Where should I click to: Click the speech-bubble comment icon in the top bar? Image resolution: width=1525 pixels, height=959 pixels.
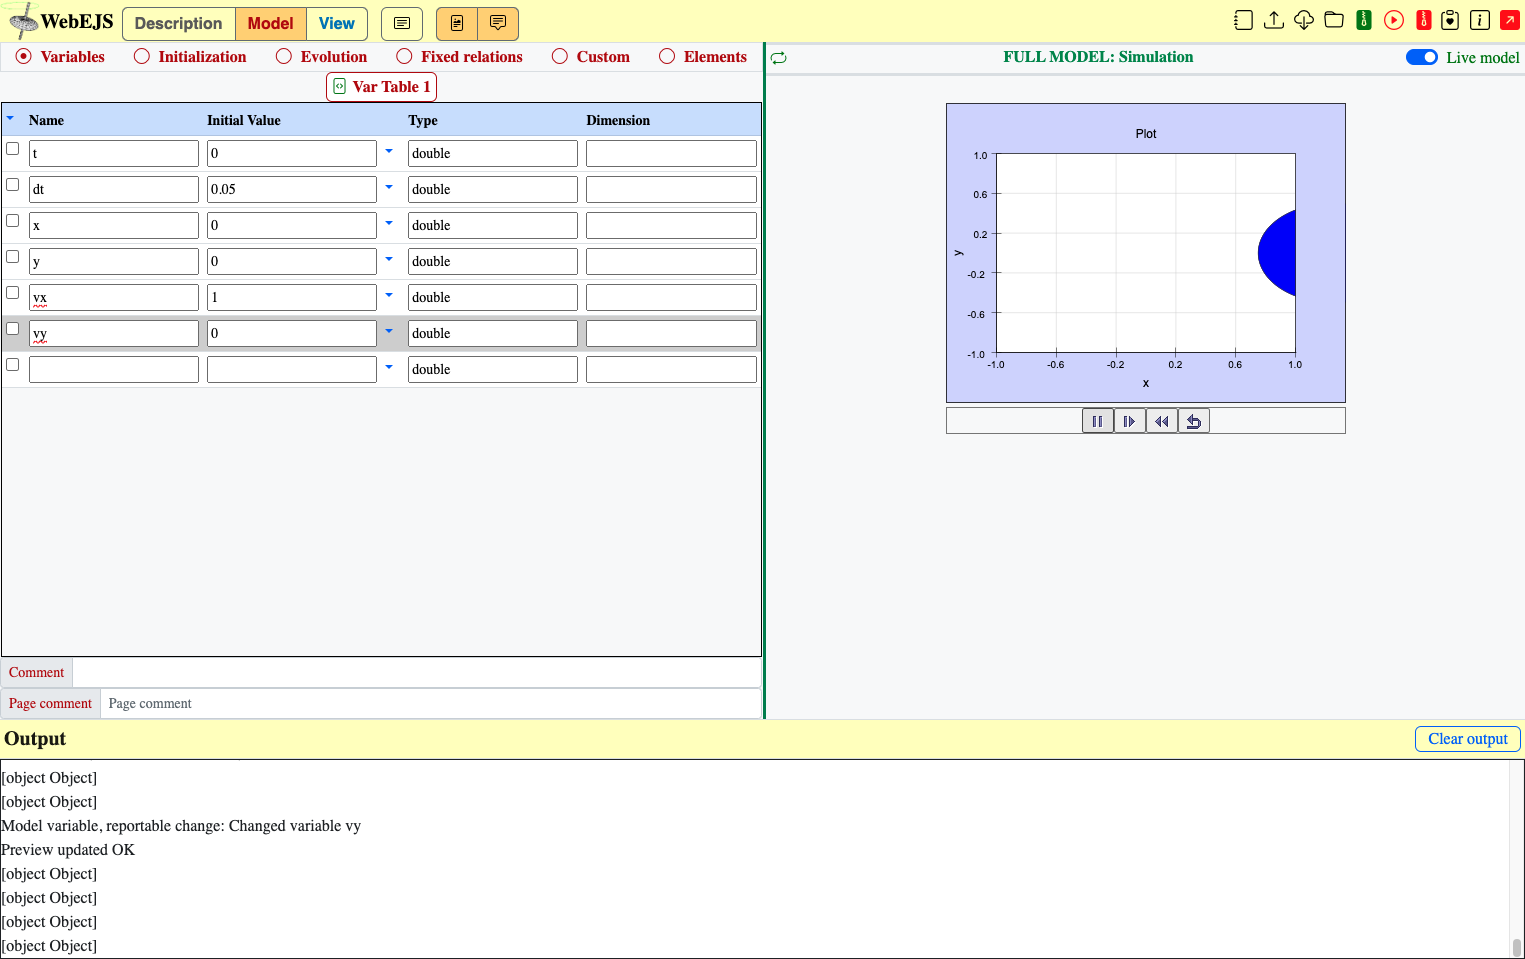[x=498, y=23]
